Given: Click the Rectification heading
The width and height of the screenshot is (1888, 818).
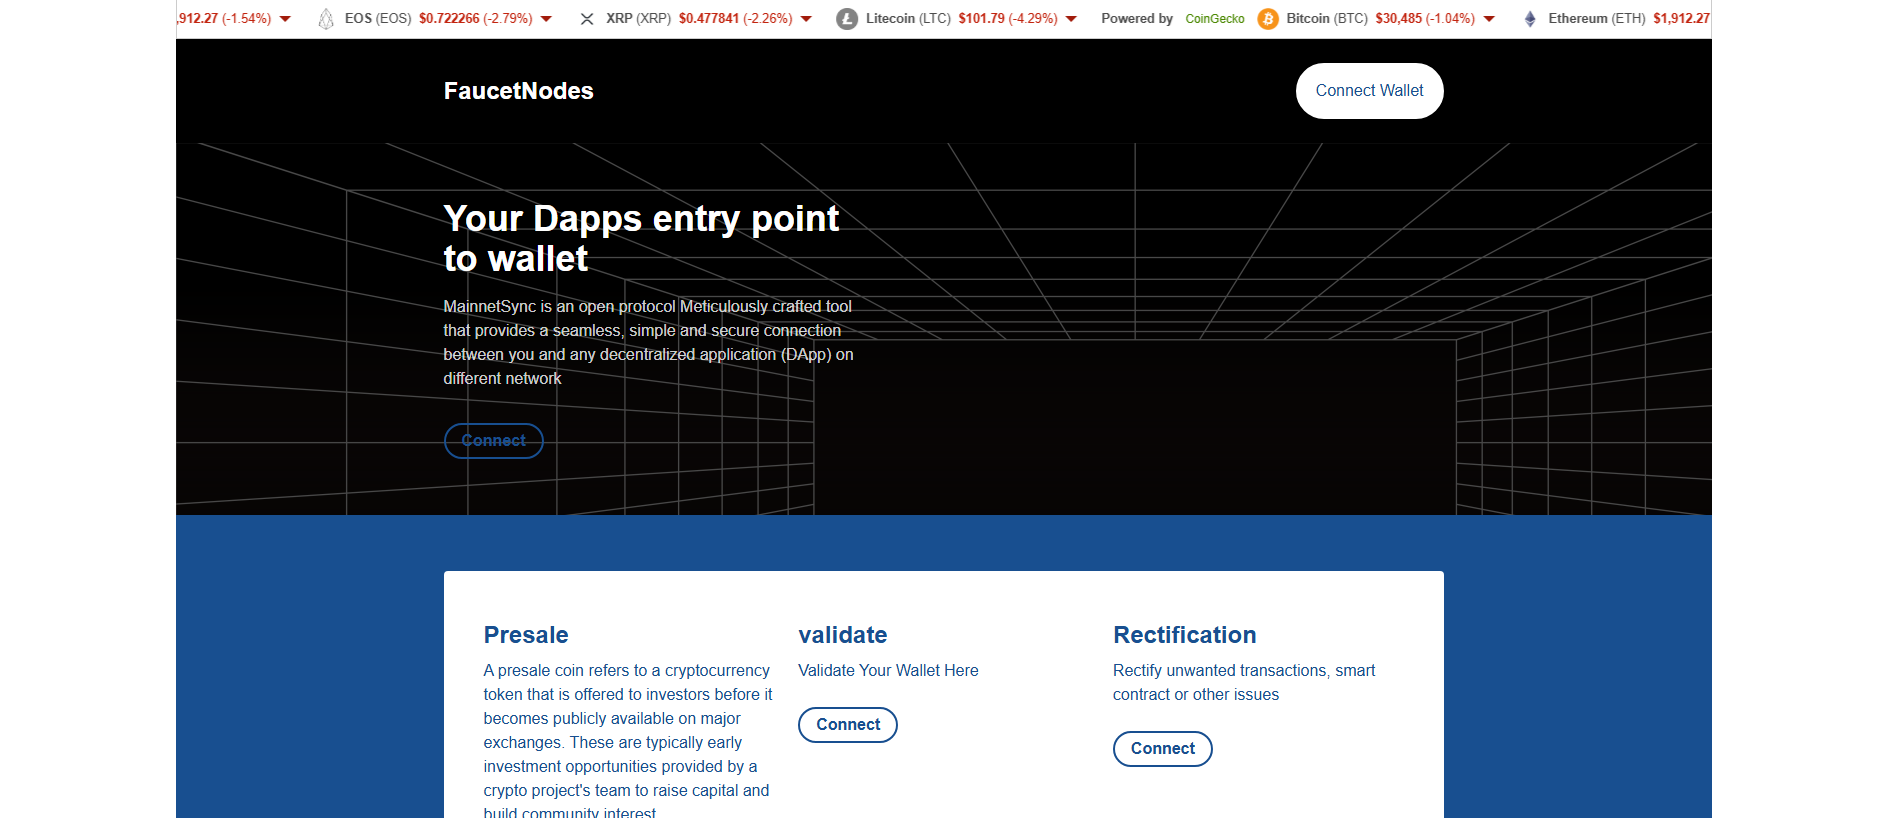Looking at the screenshot, I should 1184,635.
